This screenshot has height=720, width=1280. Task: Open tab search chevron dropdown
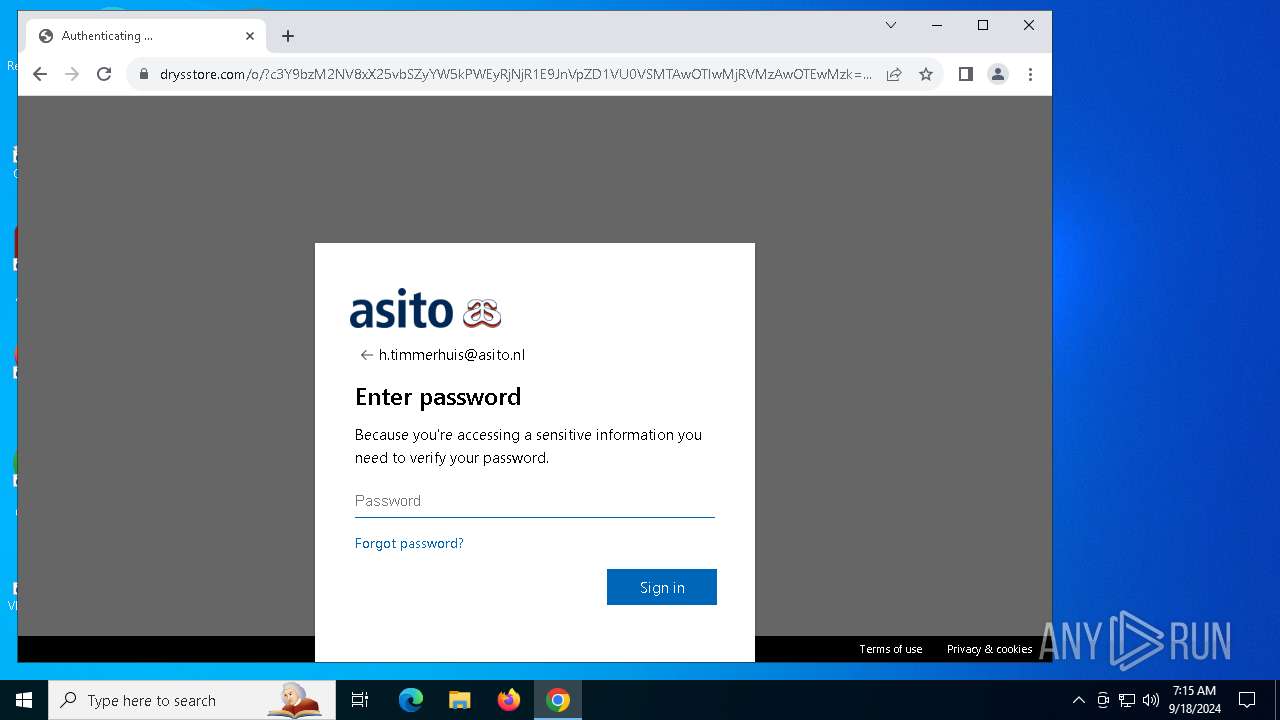[x=891, y=25]
